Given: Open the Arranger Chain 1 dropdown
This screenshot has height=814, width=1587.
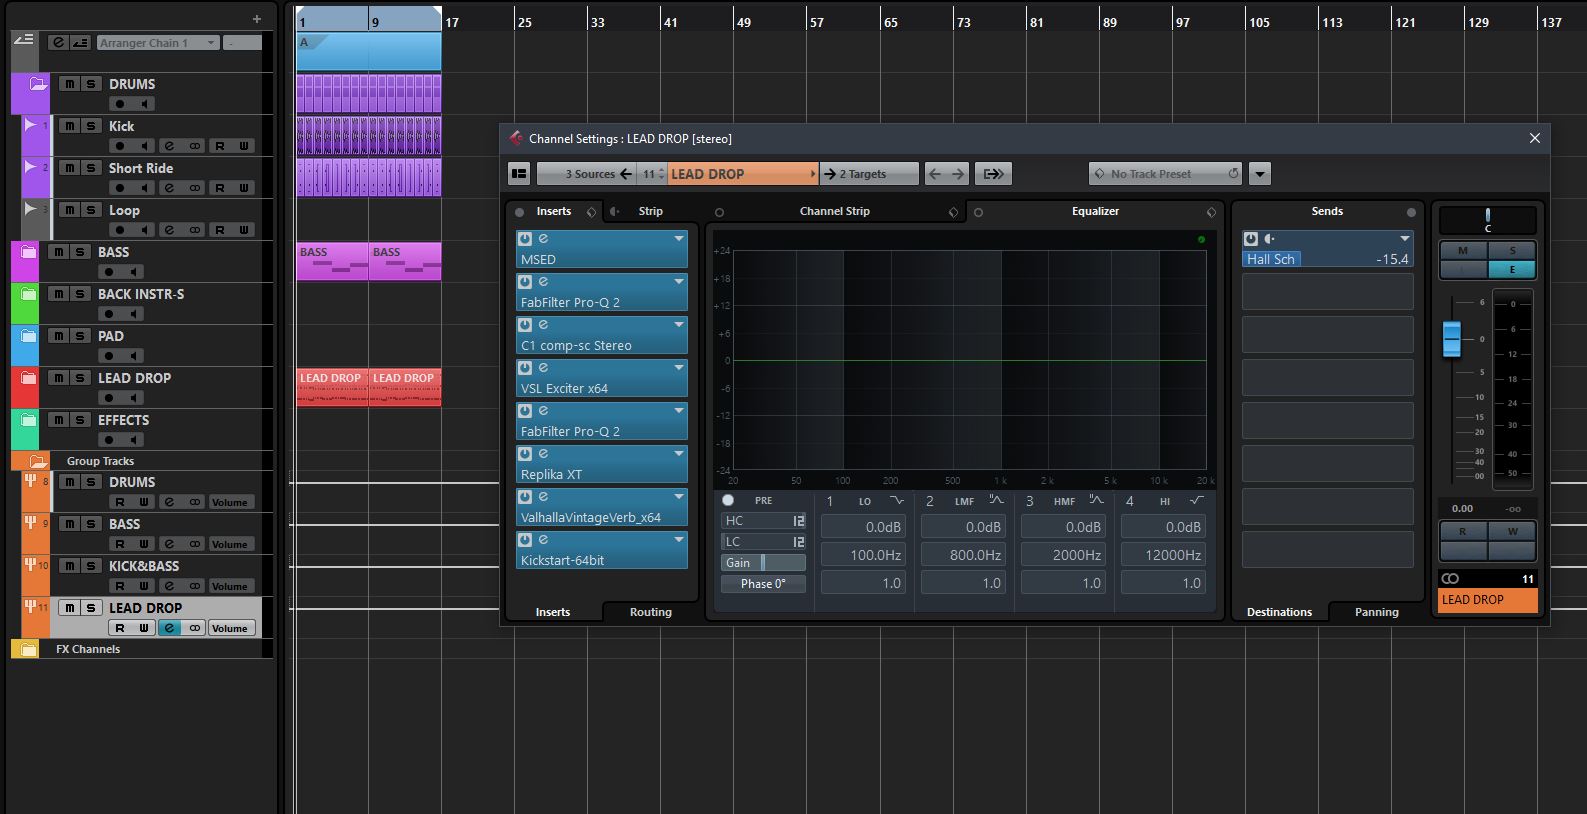Looking at the screenshot, I should pyautogui.click(x=210, y=43).
